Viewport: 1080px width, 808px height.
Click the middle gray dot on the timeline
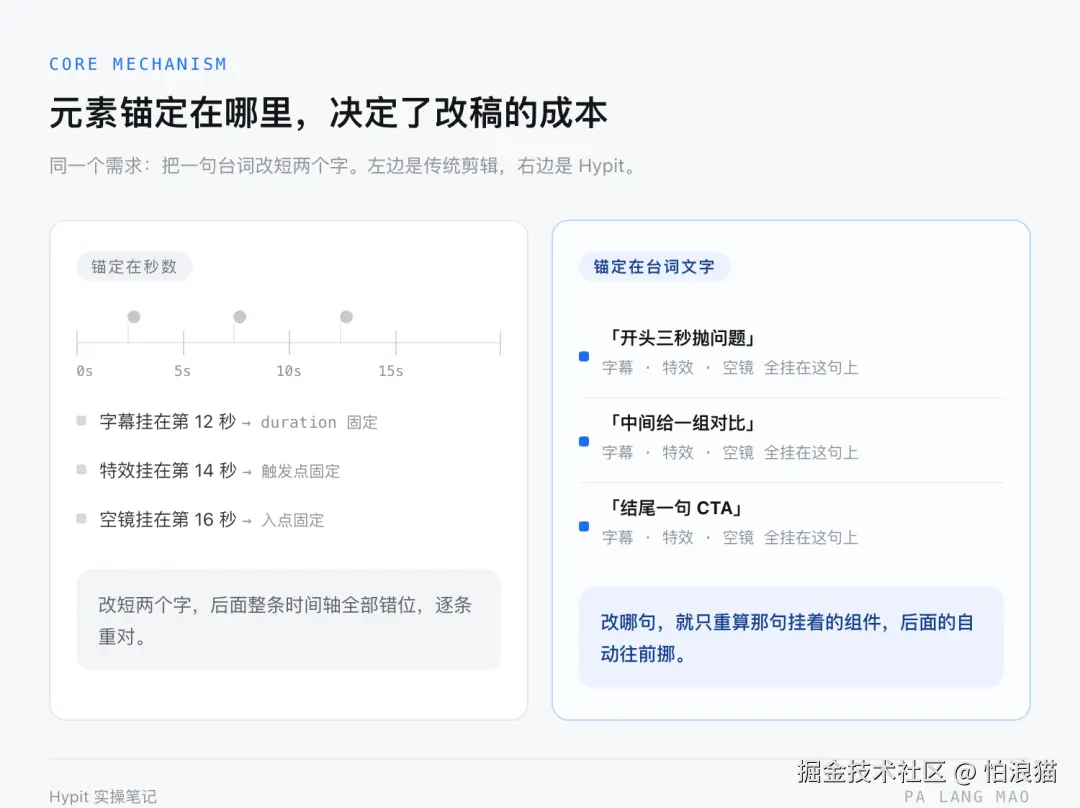pos(240,317)
